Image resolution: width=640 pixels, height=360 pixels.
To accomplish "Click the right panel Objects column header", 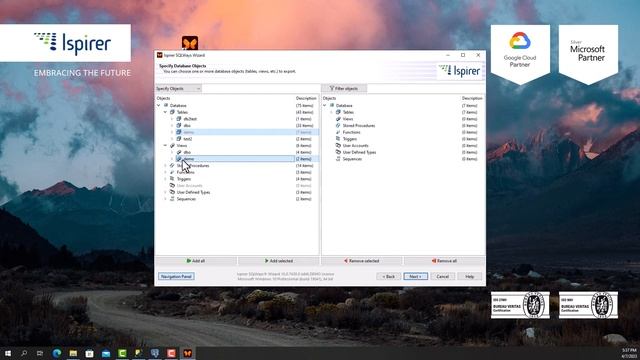I will point(329,98).
